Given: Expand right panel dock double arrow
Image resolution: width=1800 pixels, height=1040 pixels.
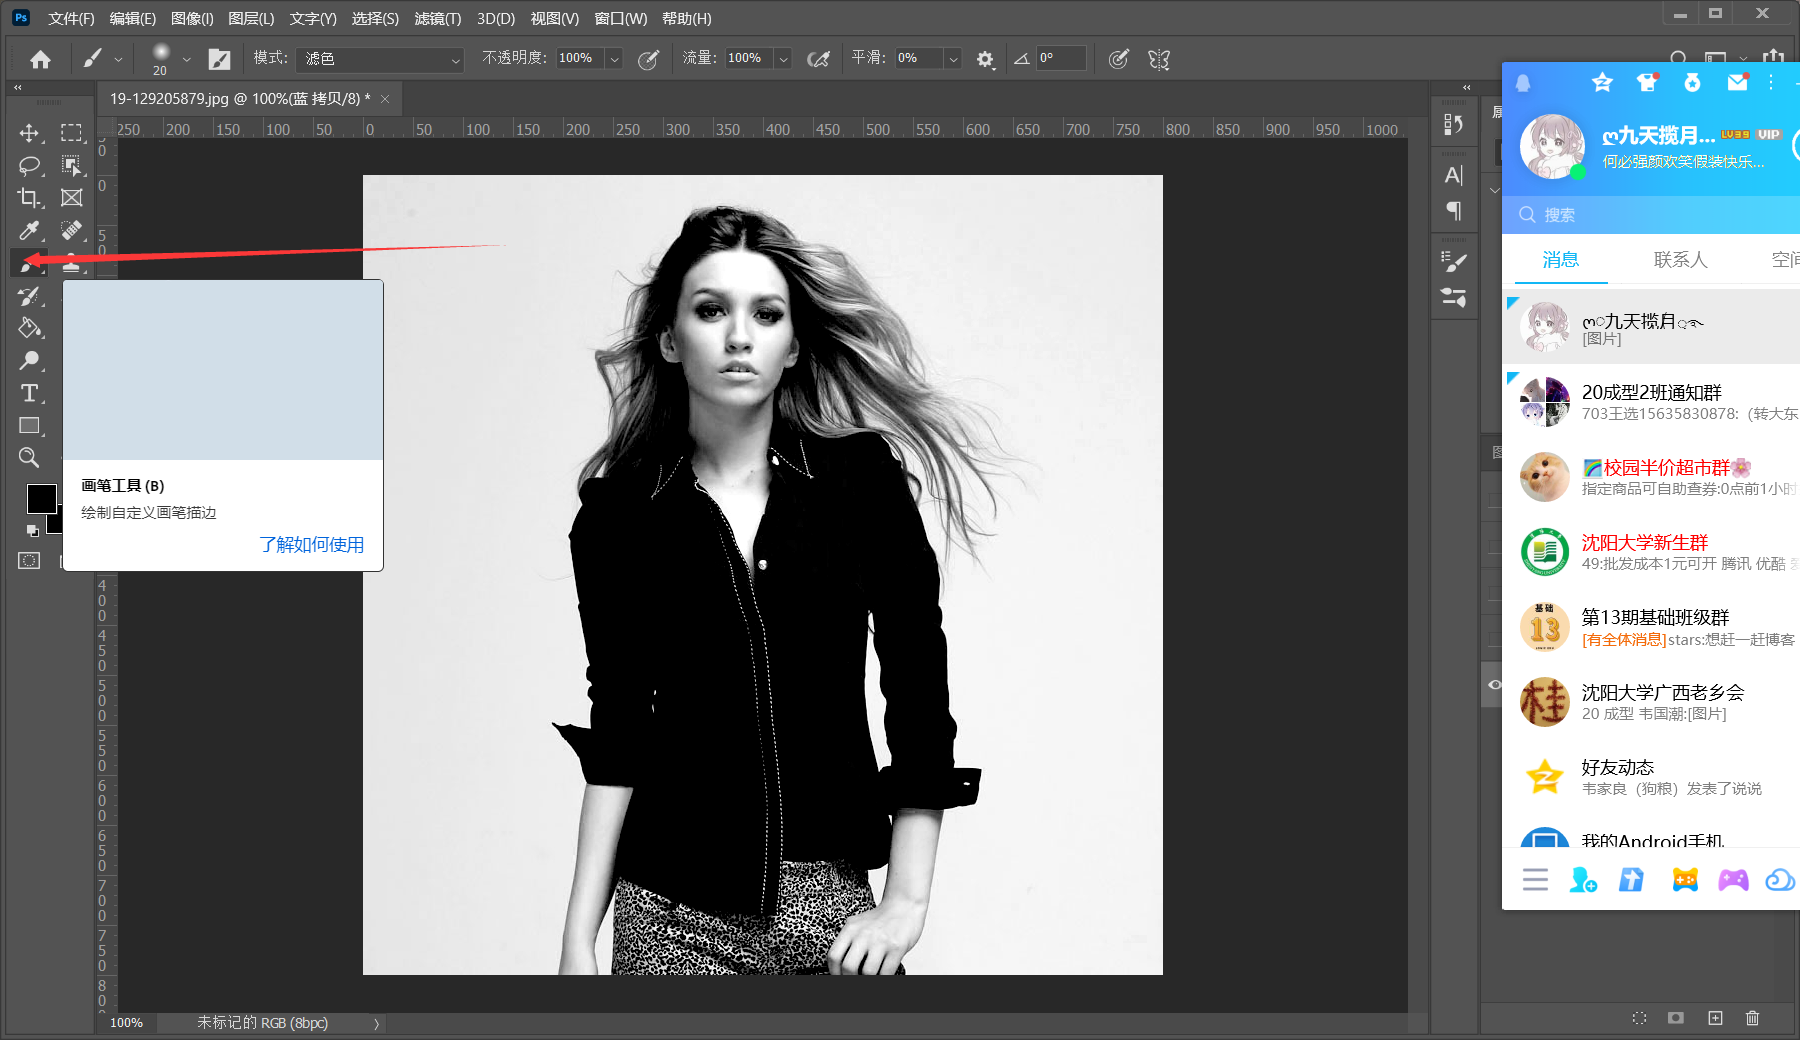Looking at the screenshot, I should click(1466, 88).
